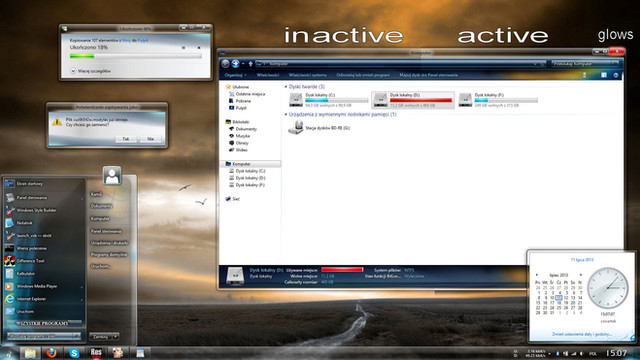Click the Start menu program search field
The width and height of the screenshot is (640, 360).
tap(43, 336)
